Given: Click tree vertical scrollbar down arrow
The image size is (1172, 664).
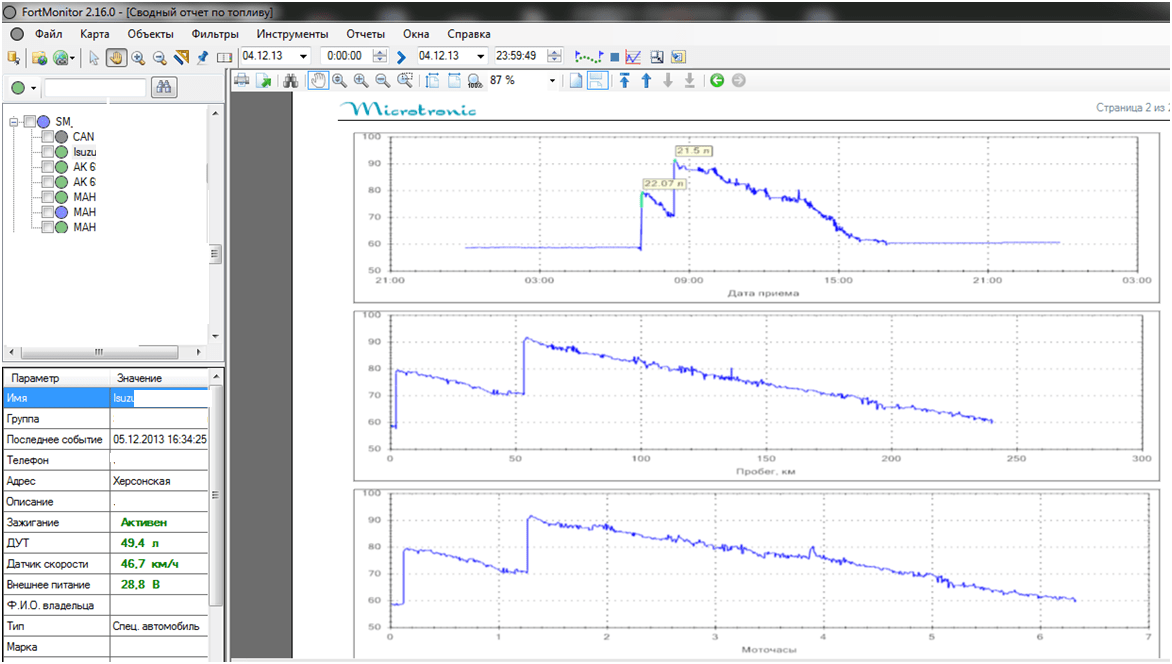Looking at the screenshot, I should tap(215, 336).
